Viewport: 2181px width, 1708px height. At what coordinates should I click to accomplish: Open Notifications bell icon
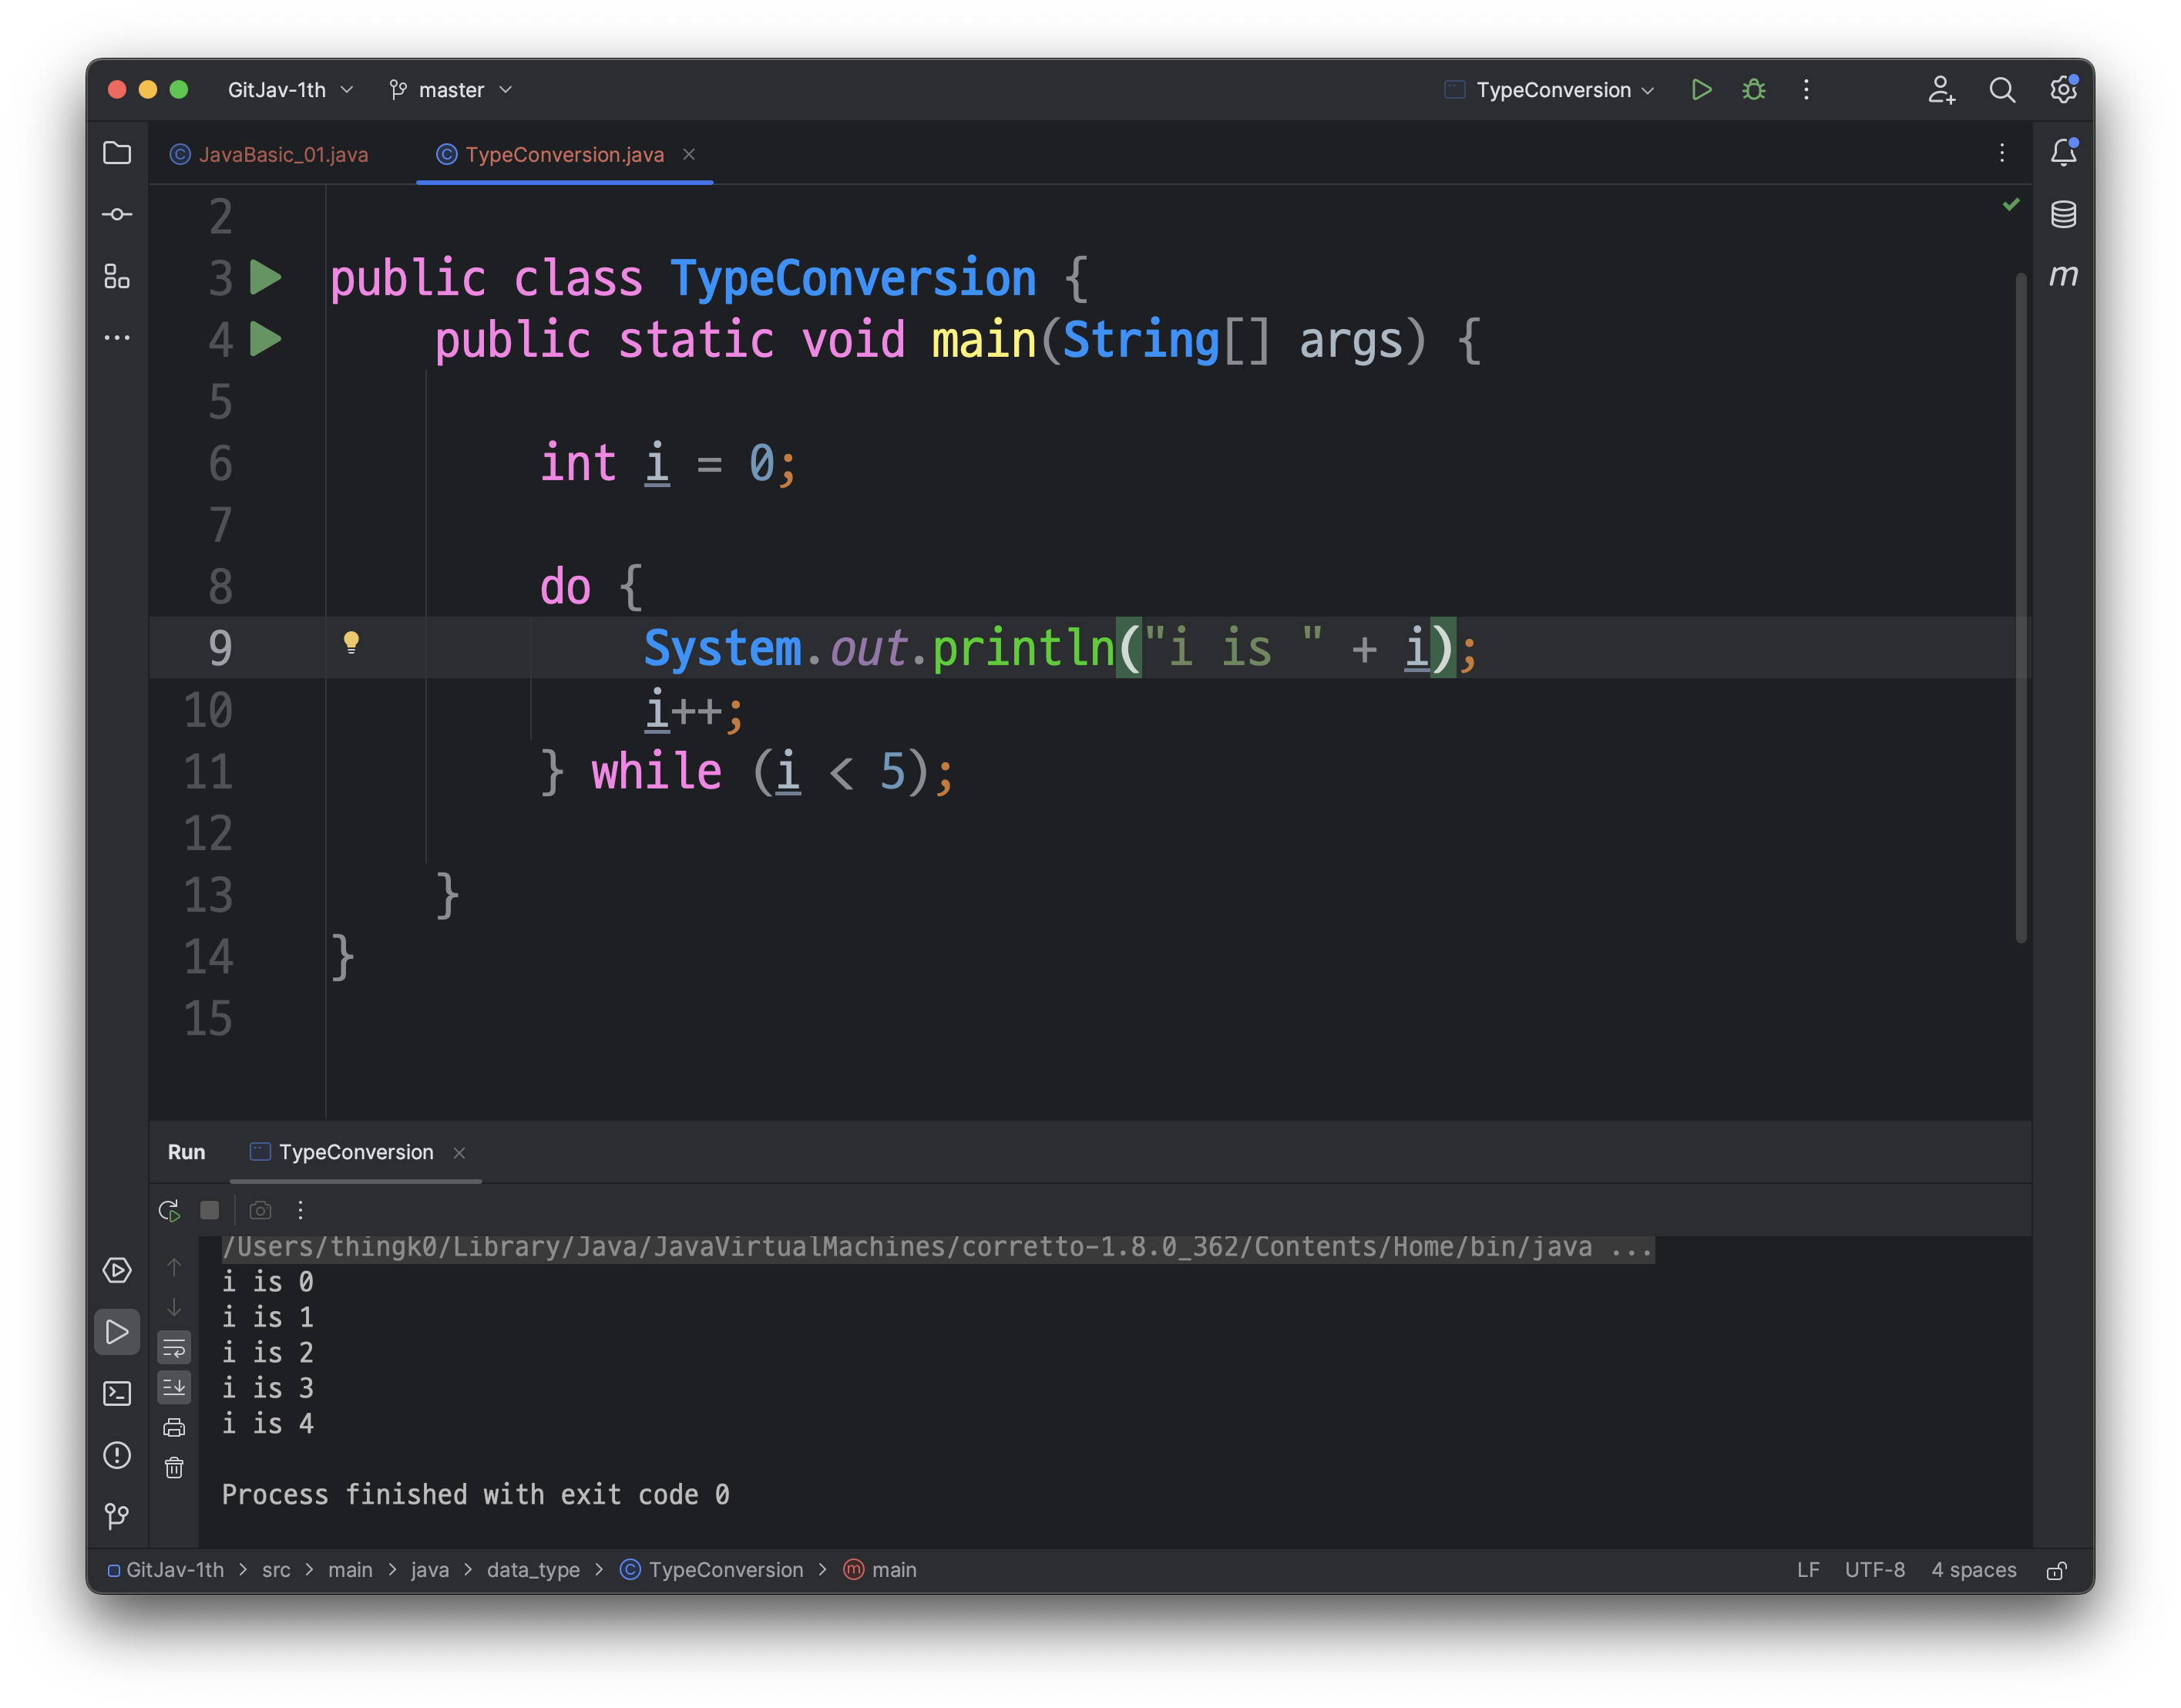pyautogui.click(x=2063, y=153)
